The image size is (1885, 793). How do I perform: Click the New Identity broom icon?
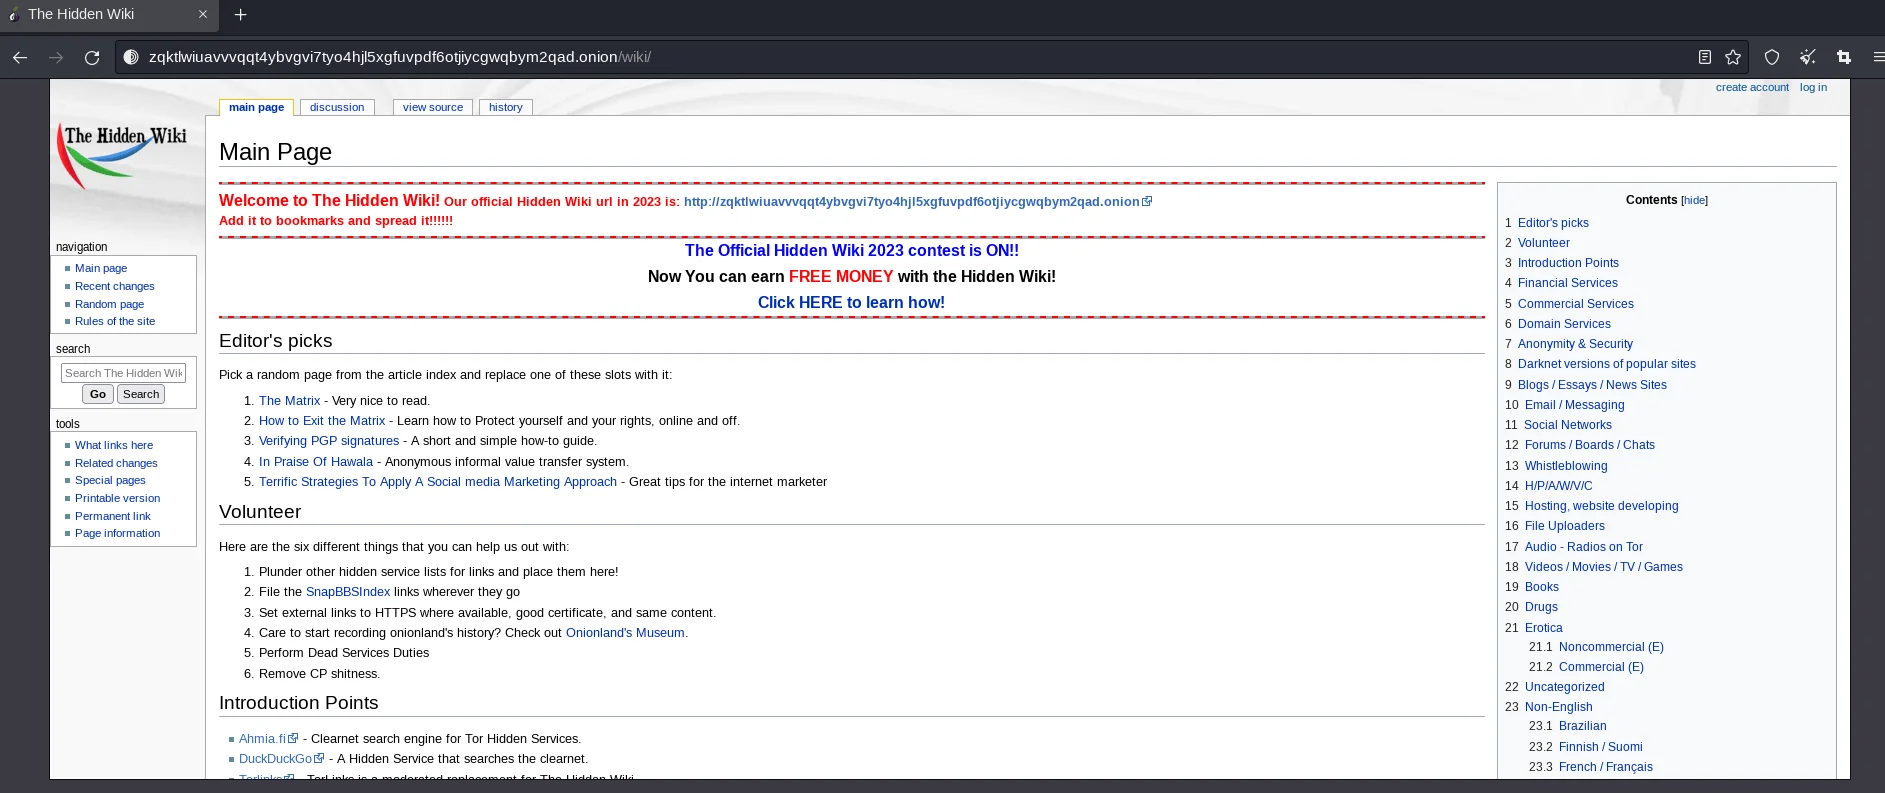pos(1808,57)
